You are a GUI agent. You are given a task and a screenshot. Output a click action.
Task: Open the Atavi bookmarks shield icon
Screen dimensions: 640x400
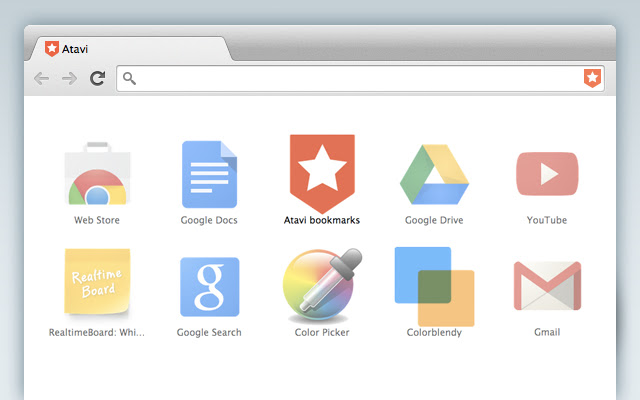322,173
